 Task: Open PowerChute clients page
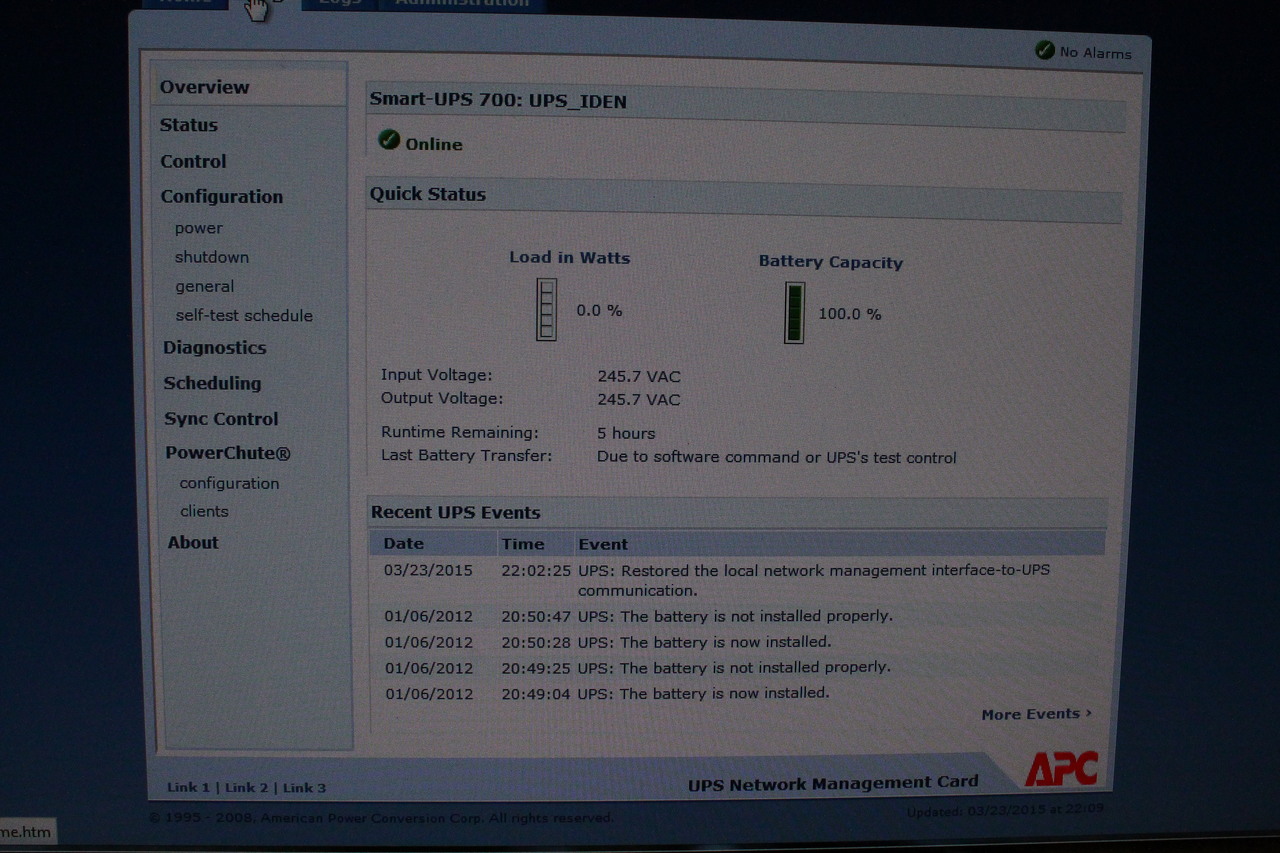pos(204,511)
